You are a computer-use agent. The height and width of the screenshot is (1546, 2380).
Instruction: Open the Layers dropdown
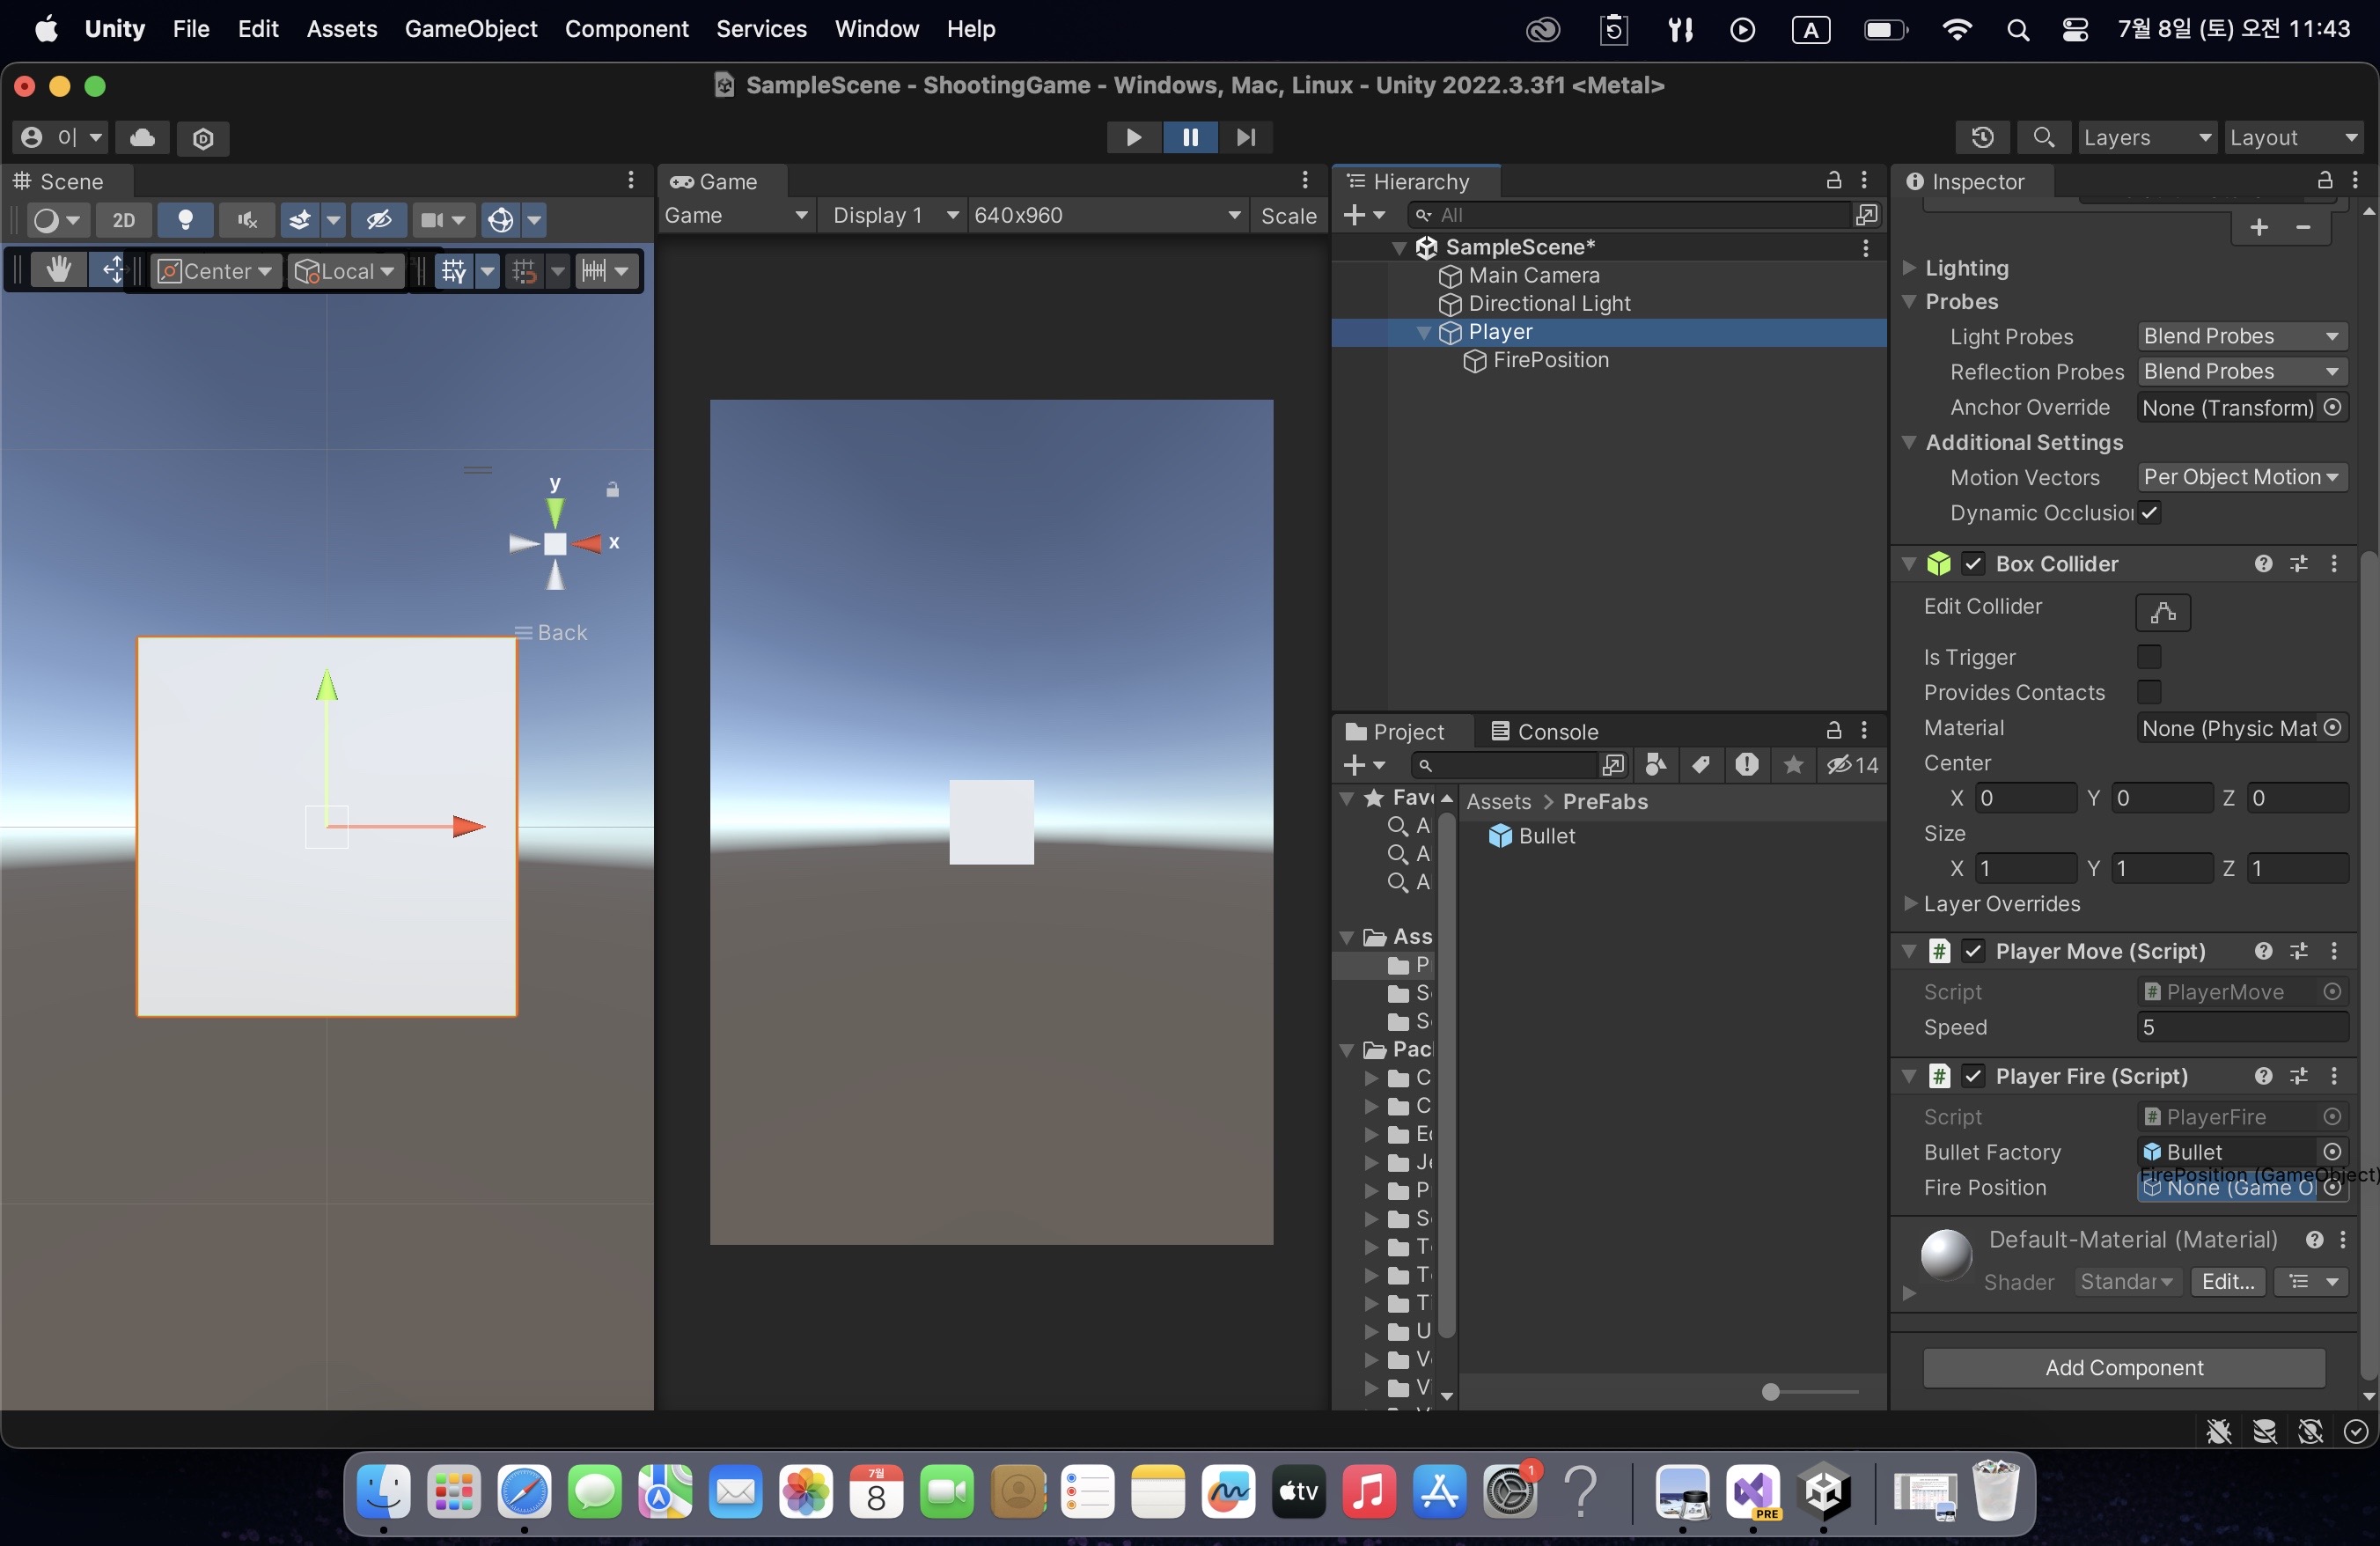[x=2146, y=137]
